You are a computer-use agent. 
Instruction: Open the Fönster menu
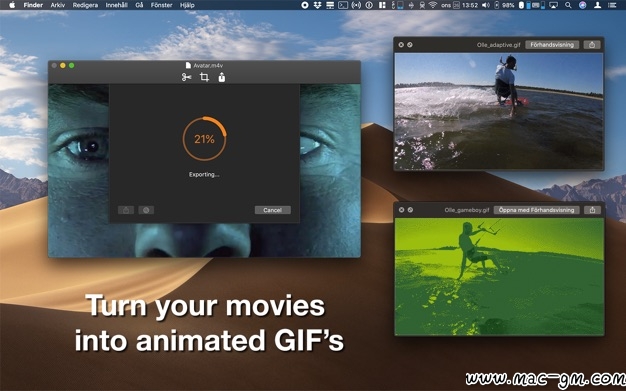[161, 5]
